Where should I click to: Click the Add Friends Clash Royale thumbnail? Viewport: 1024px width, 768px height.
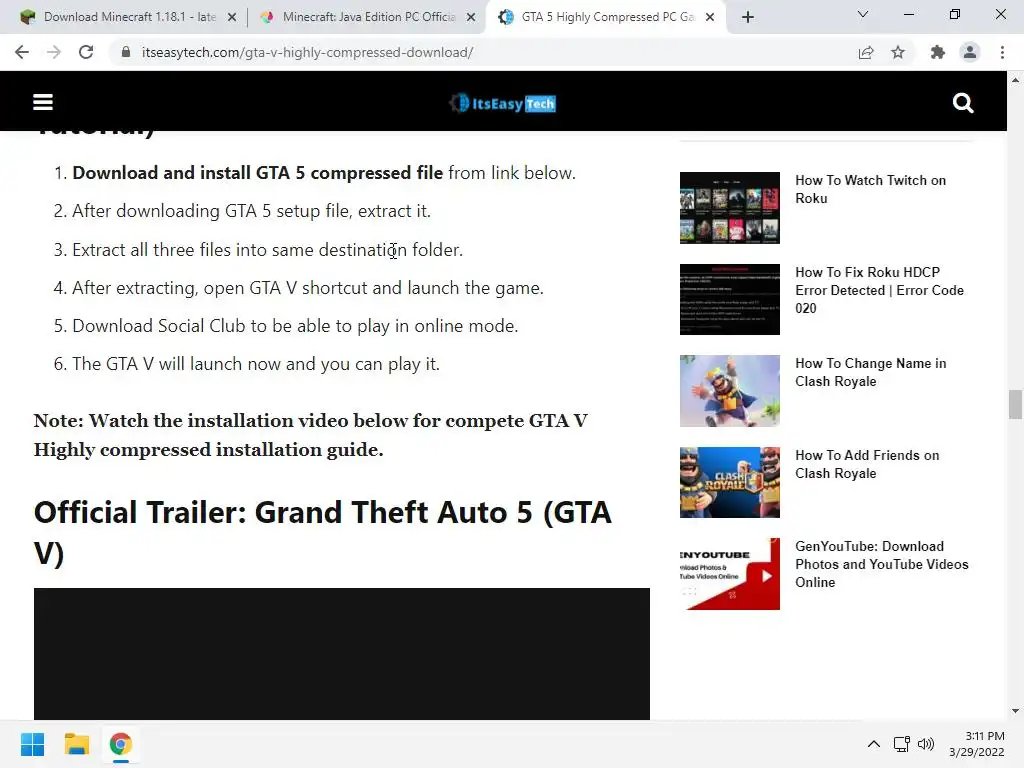[729, 482]
